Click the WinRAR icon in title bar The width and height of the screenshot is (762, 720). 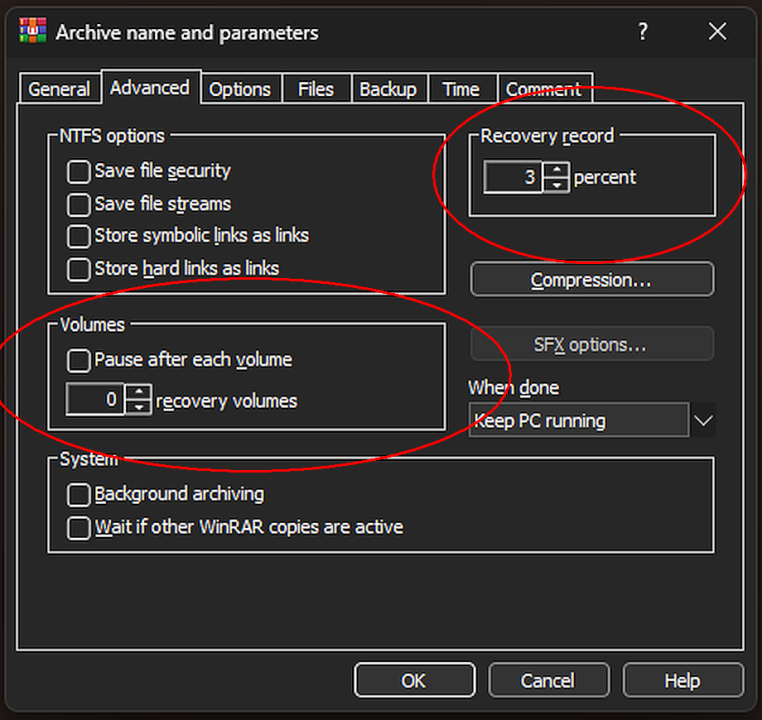[x=32, y=32]
